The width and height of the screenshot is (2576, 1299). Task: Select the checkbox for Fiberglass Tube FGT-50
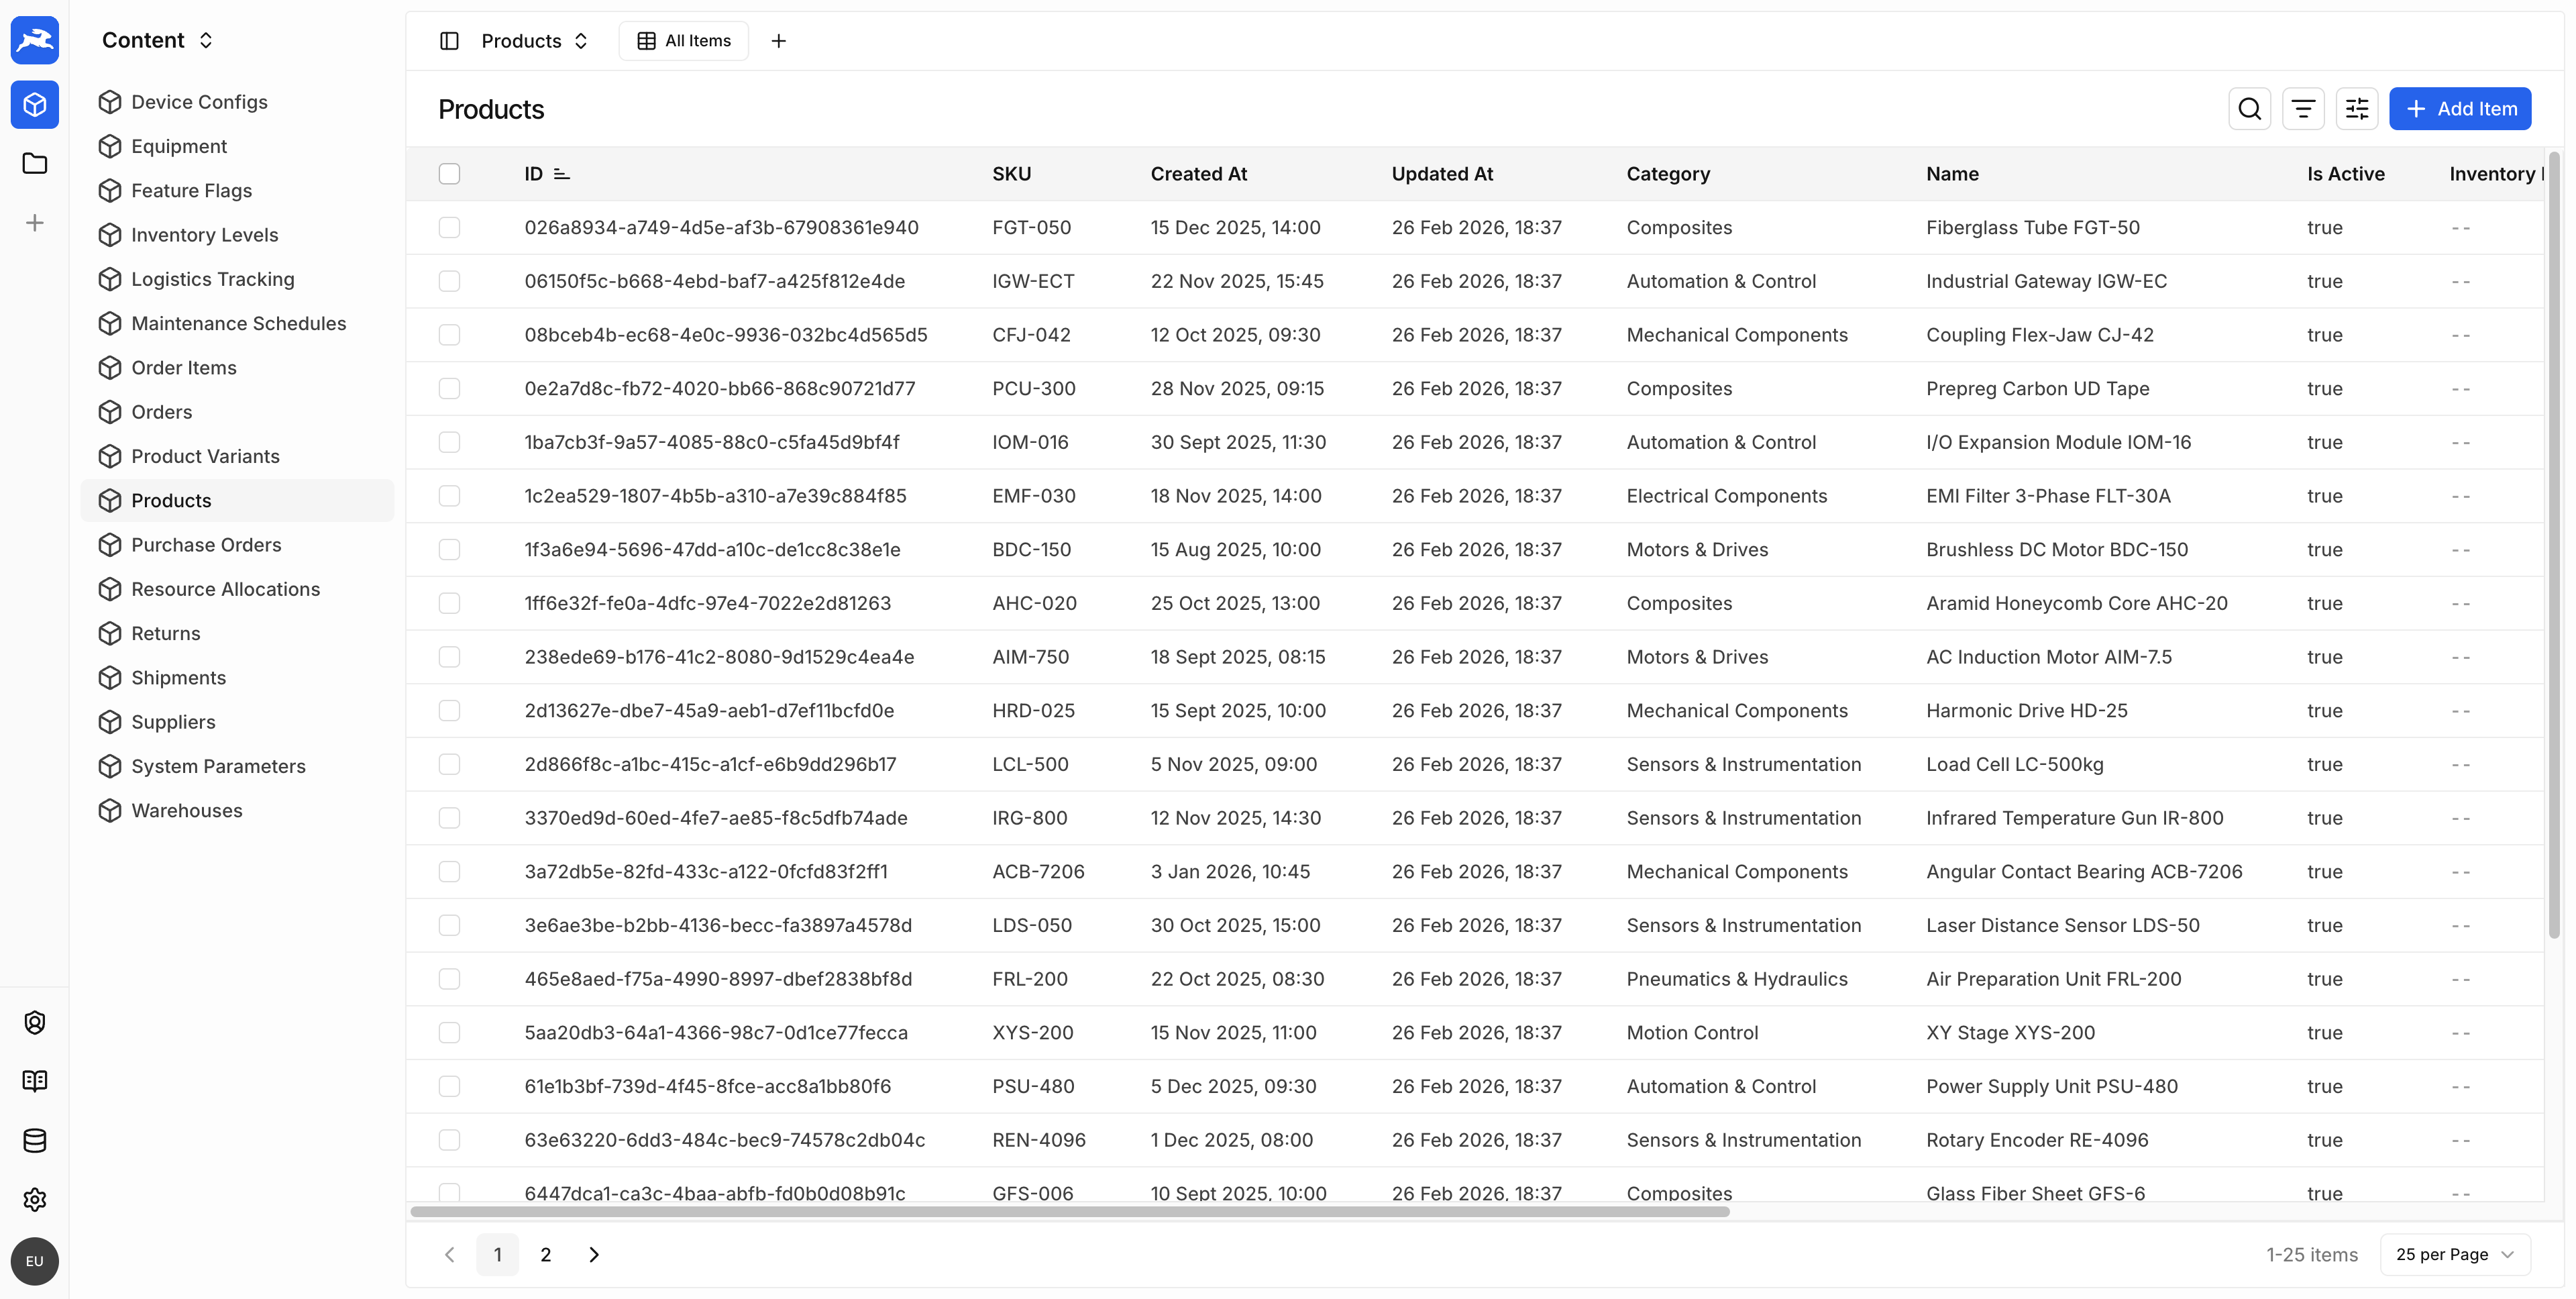[449, 227]
